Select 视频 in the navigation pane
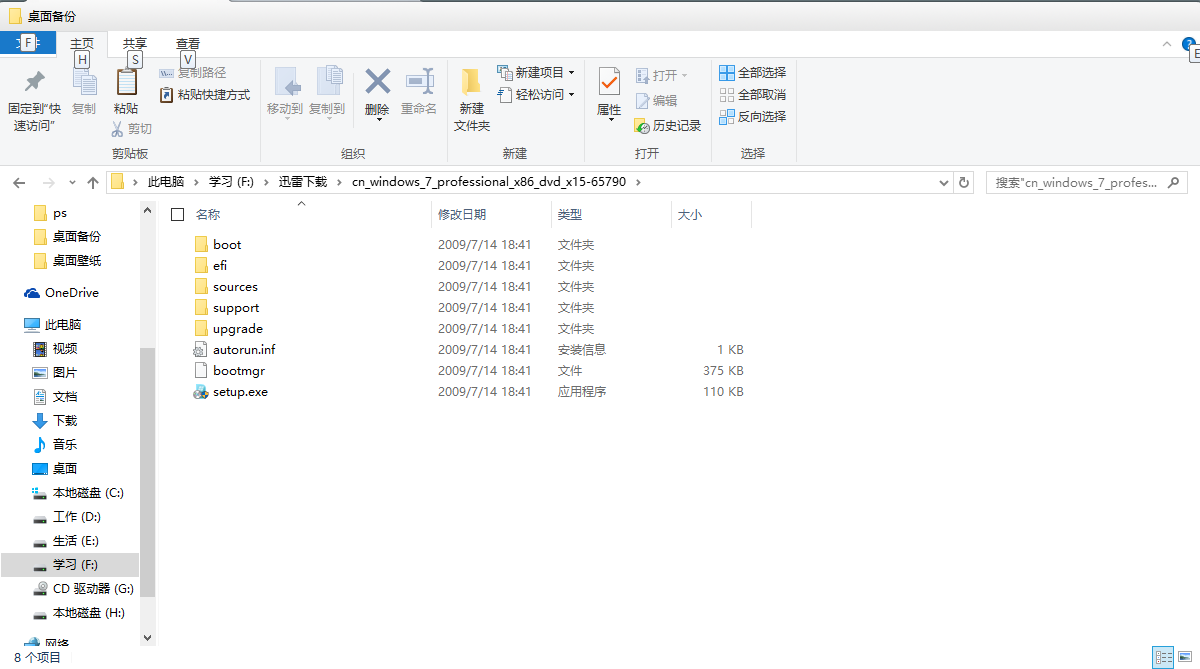The height and width of the screenshot is (669, 1200). (64, 349)
